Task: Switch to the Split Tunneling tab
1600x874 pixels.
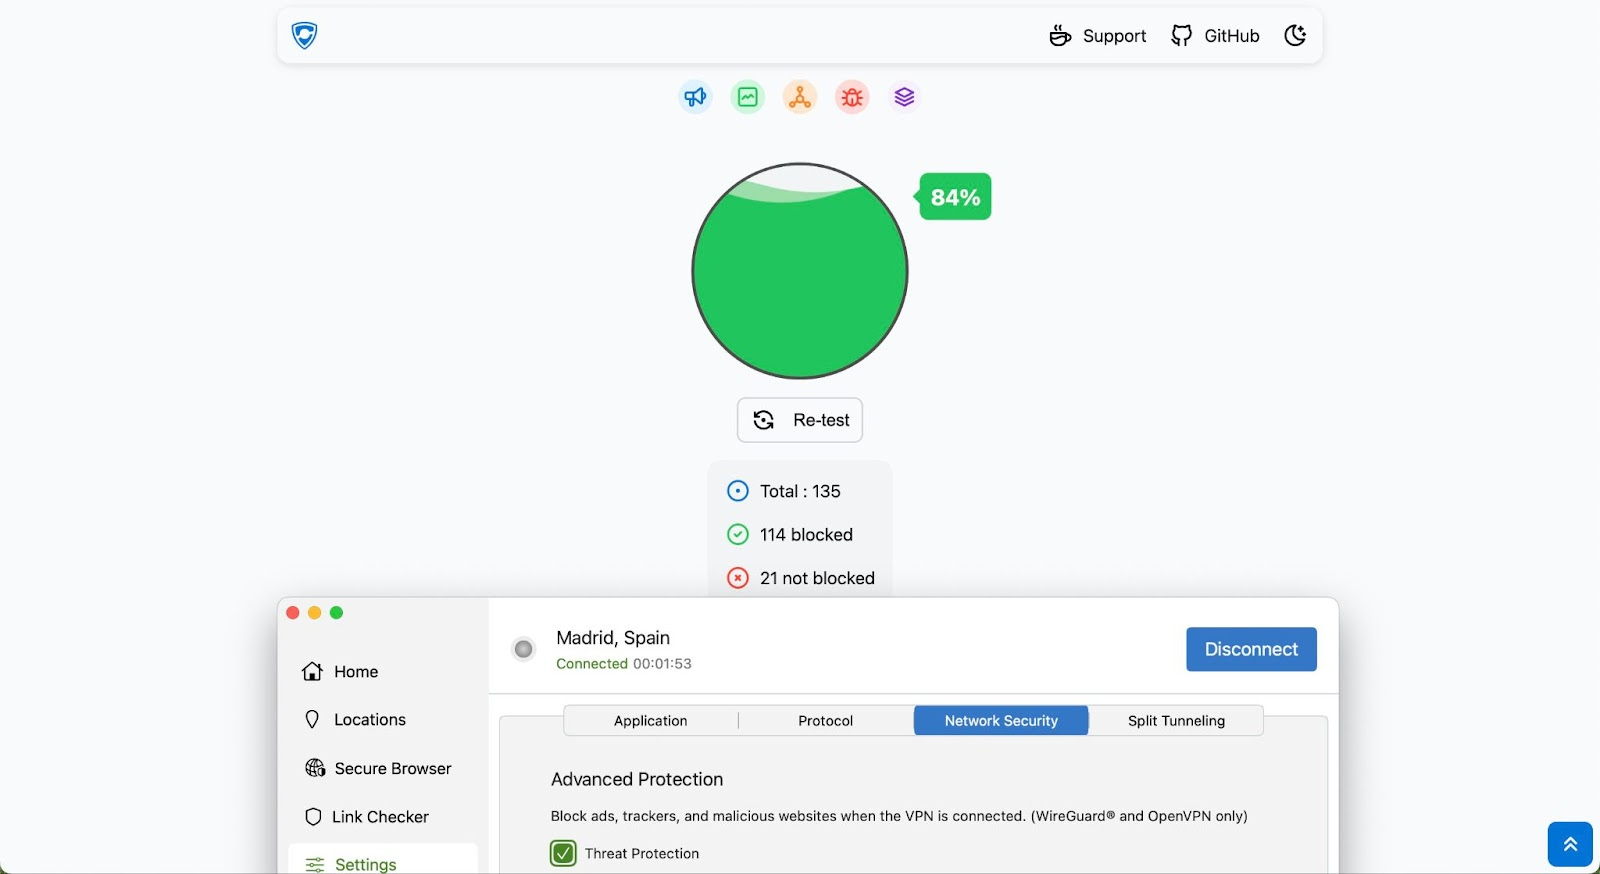Action: coord(1176,721)
